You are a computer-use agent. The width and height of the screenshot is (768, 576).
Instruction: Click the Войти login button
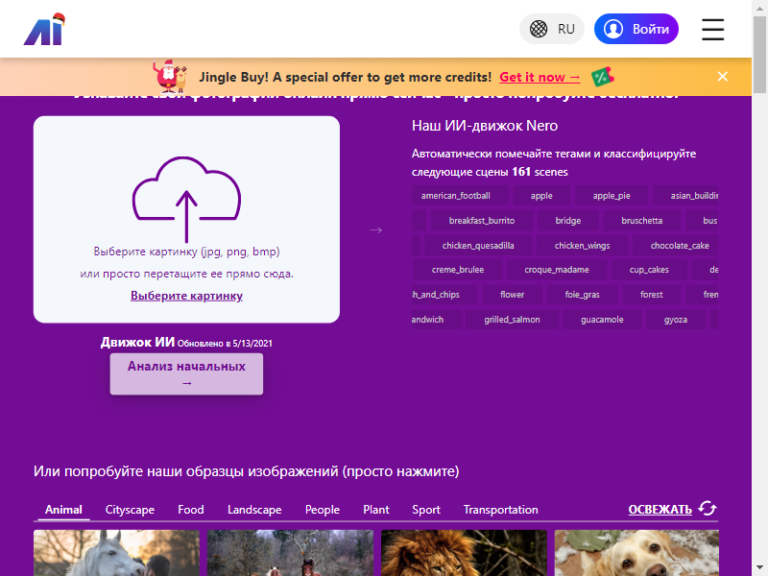(636, 29)
